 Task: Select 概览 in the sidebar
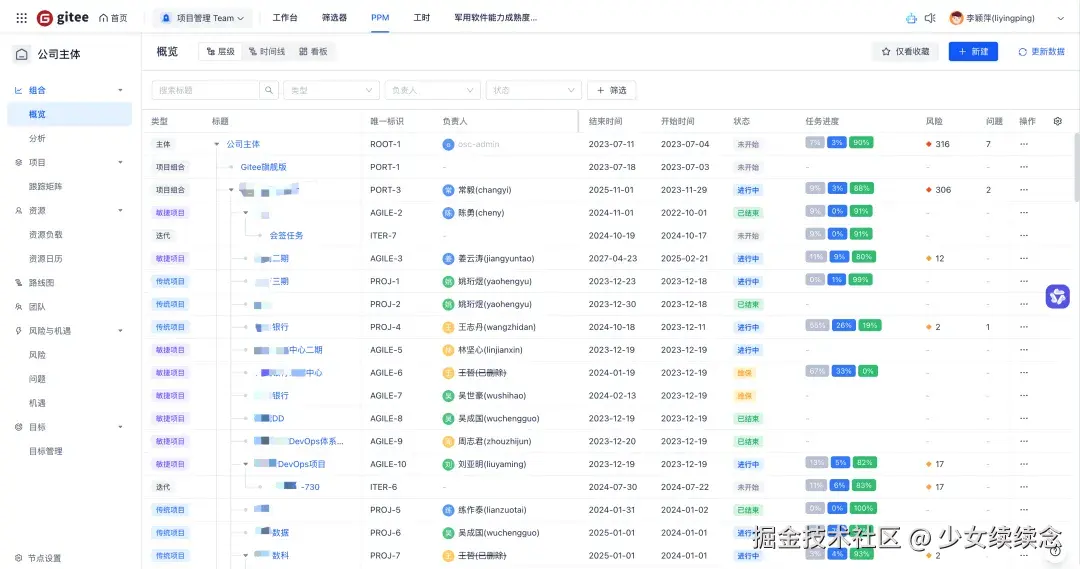70,114
